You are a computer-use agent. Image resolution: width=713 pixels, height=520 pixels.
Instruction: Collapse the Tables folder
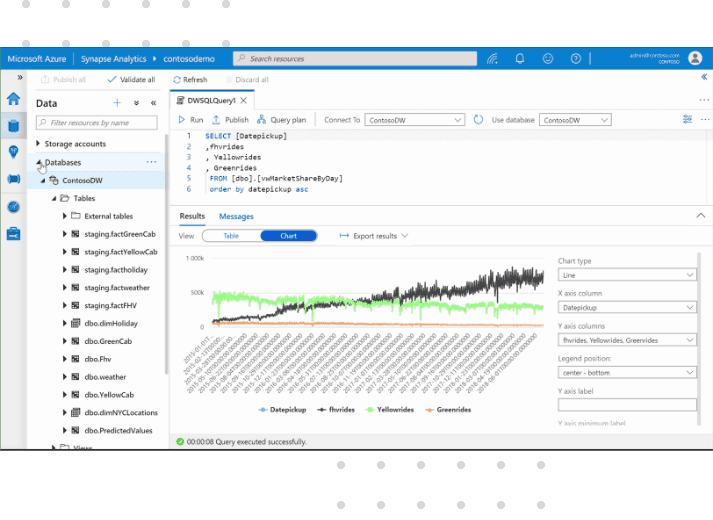54,198
